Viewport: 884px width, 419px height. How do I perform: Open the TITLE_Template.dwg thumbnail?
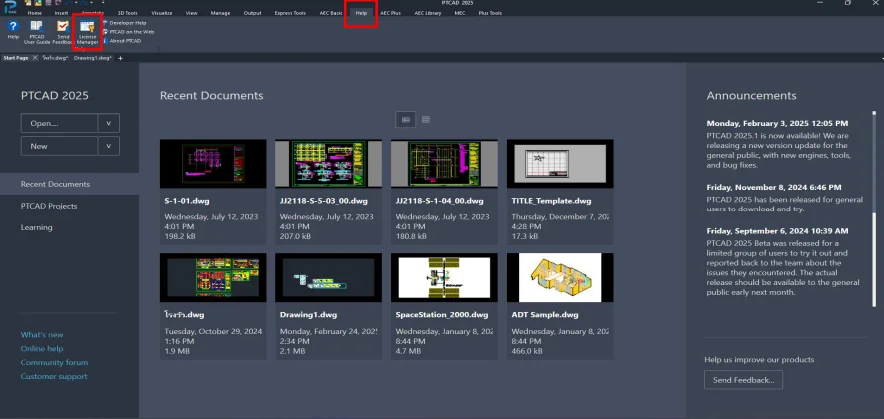point(560,164)
